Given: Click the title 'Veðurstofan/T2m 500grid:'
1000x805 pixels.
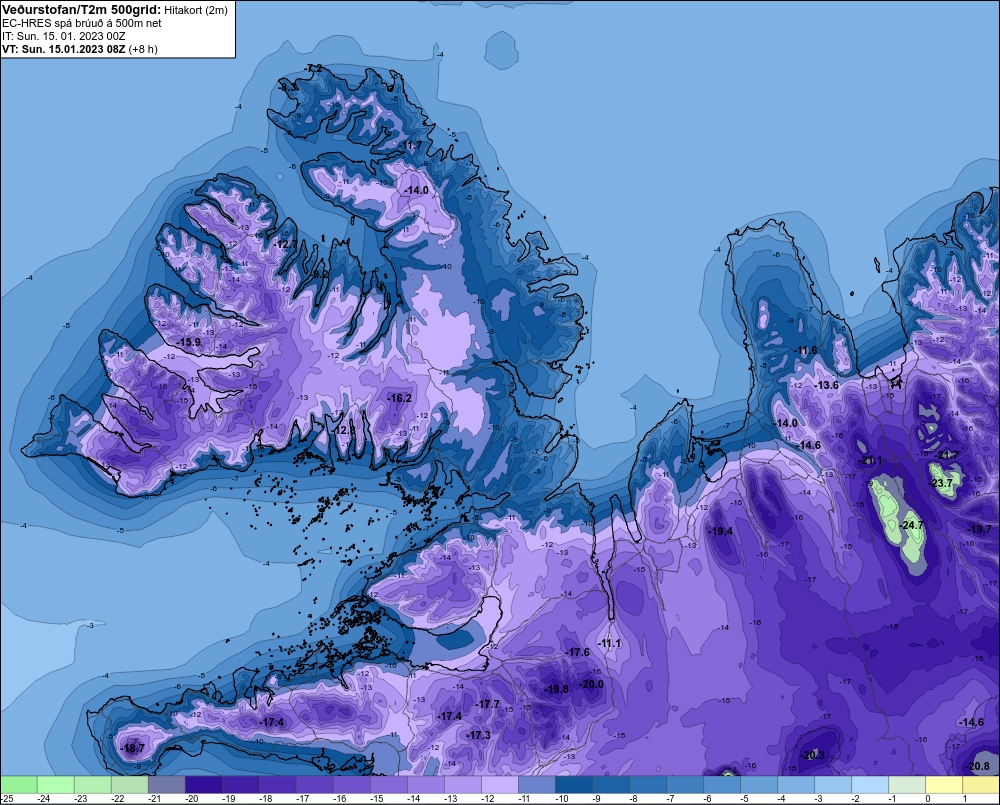Looking at the screenshot, I should point(82,10).
